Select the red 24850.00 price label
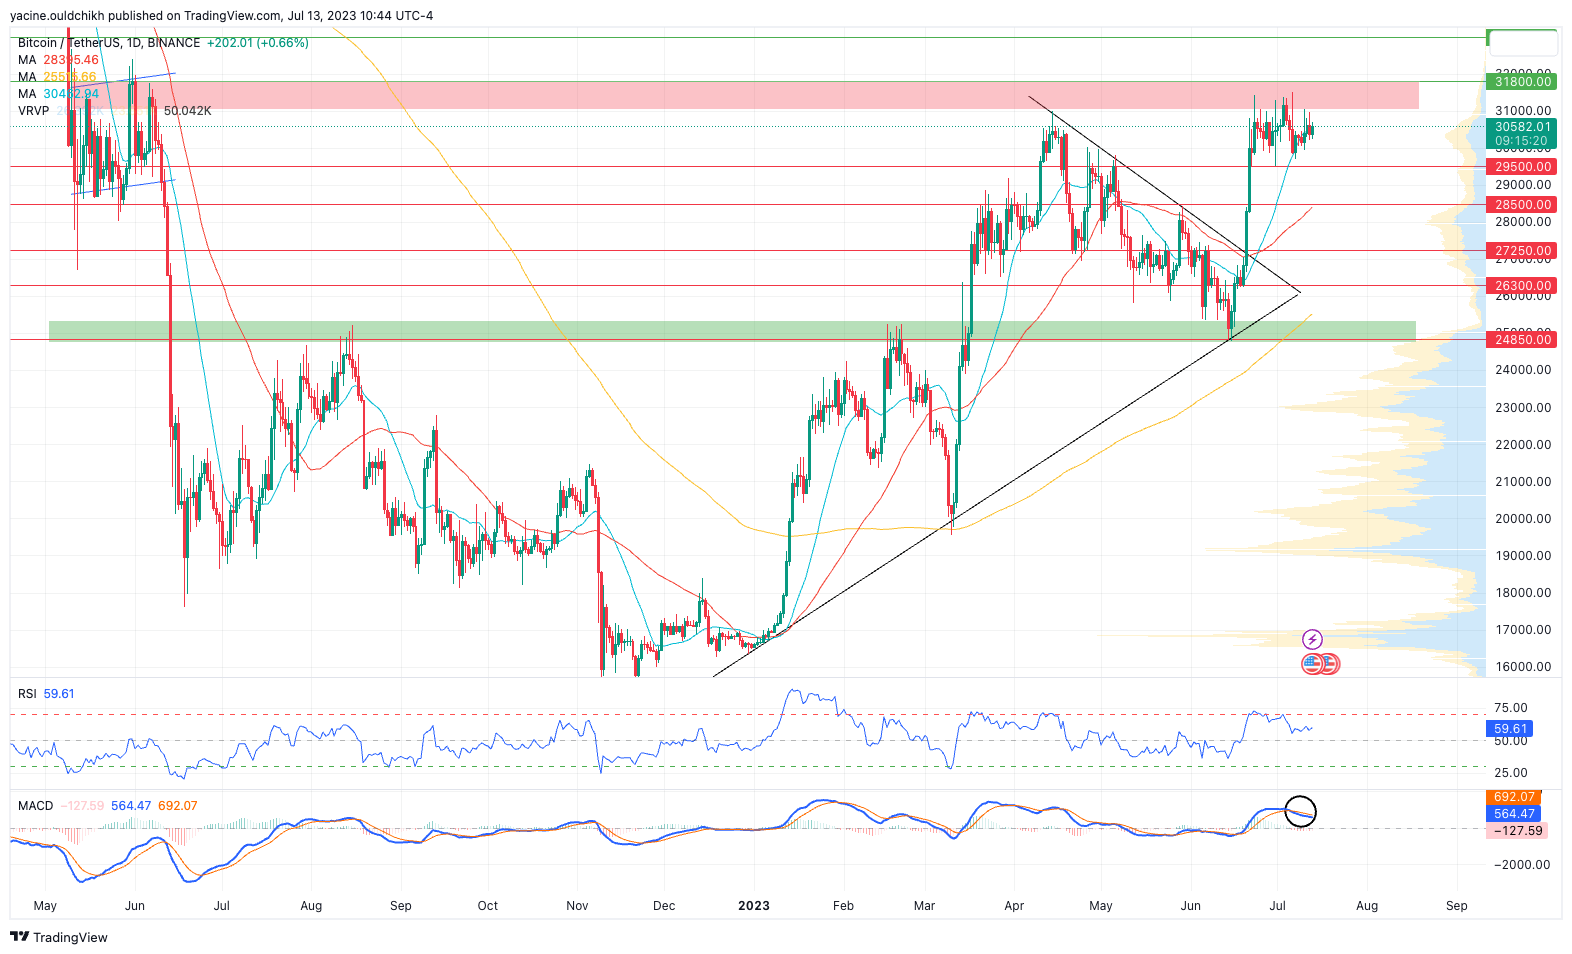The image size is (1572, 954). (1523, 340)
